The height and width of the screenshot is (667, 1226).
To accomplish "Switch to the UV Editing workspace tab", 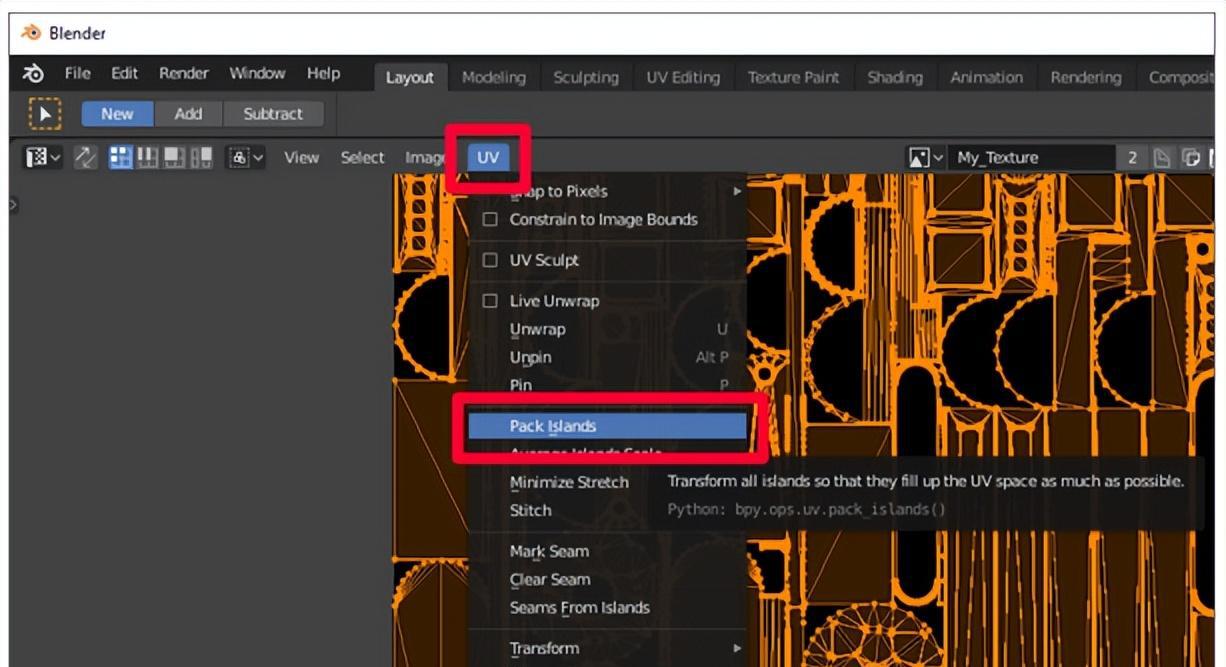I will (683, 77).
